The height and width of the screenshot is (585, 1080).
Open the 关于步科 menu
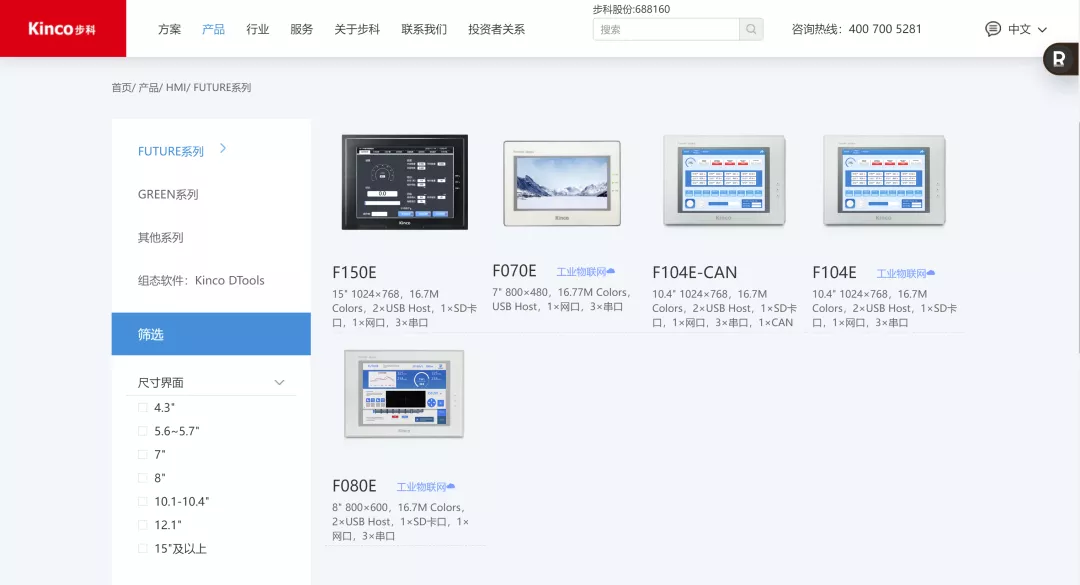[x=357, y=29]
